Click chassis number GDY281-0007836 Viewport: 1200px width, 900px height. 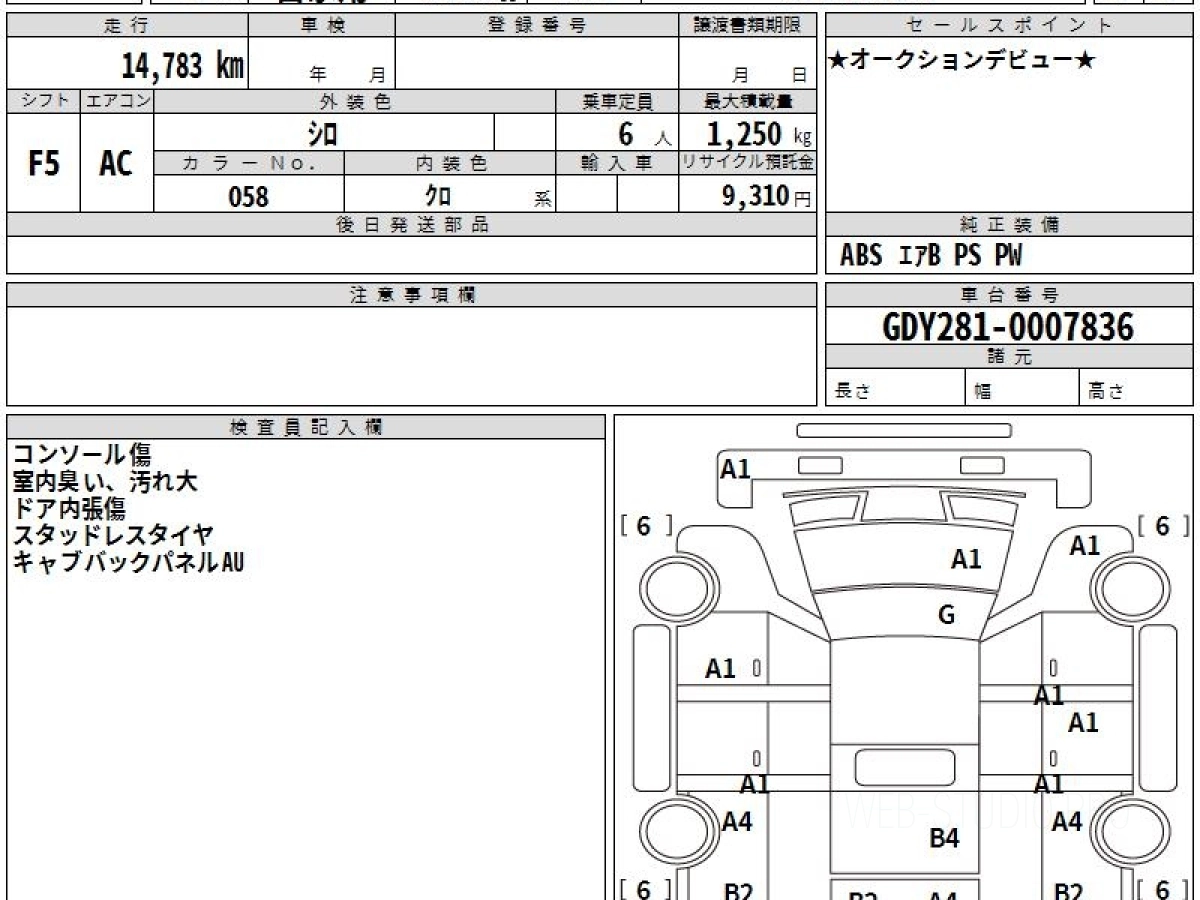point(1008,327)
